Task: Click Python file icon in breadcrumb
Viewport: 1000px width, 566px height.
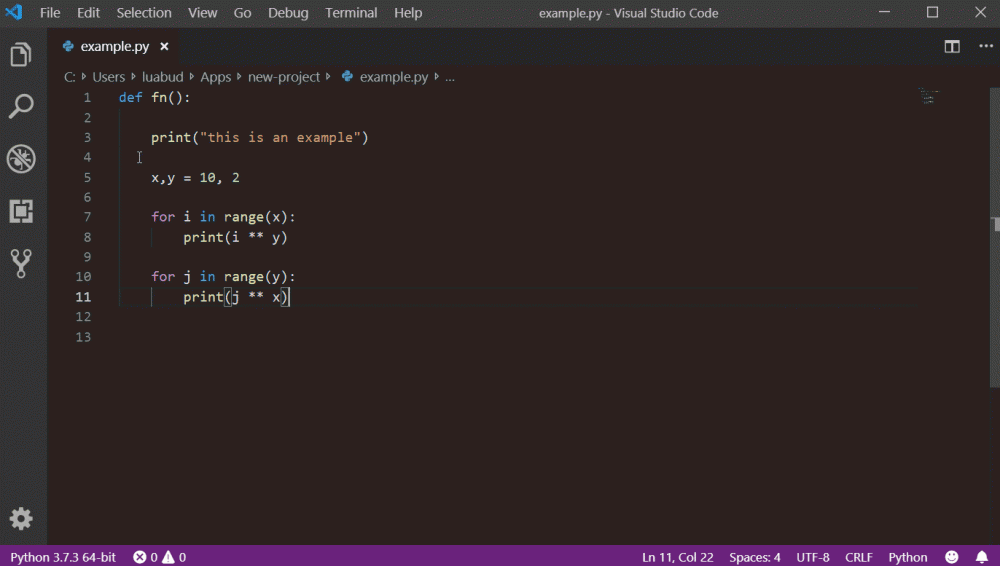Action: [347, 77]
